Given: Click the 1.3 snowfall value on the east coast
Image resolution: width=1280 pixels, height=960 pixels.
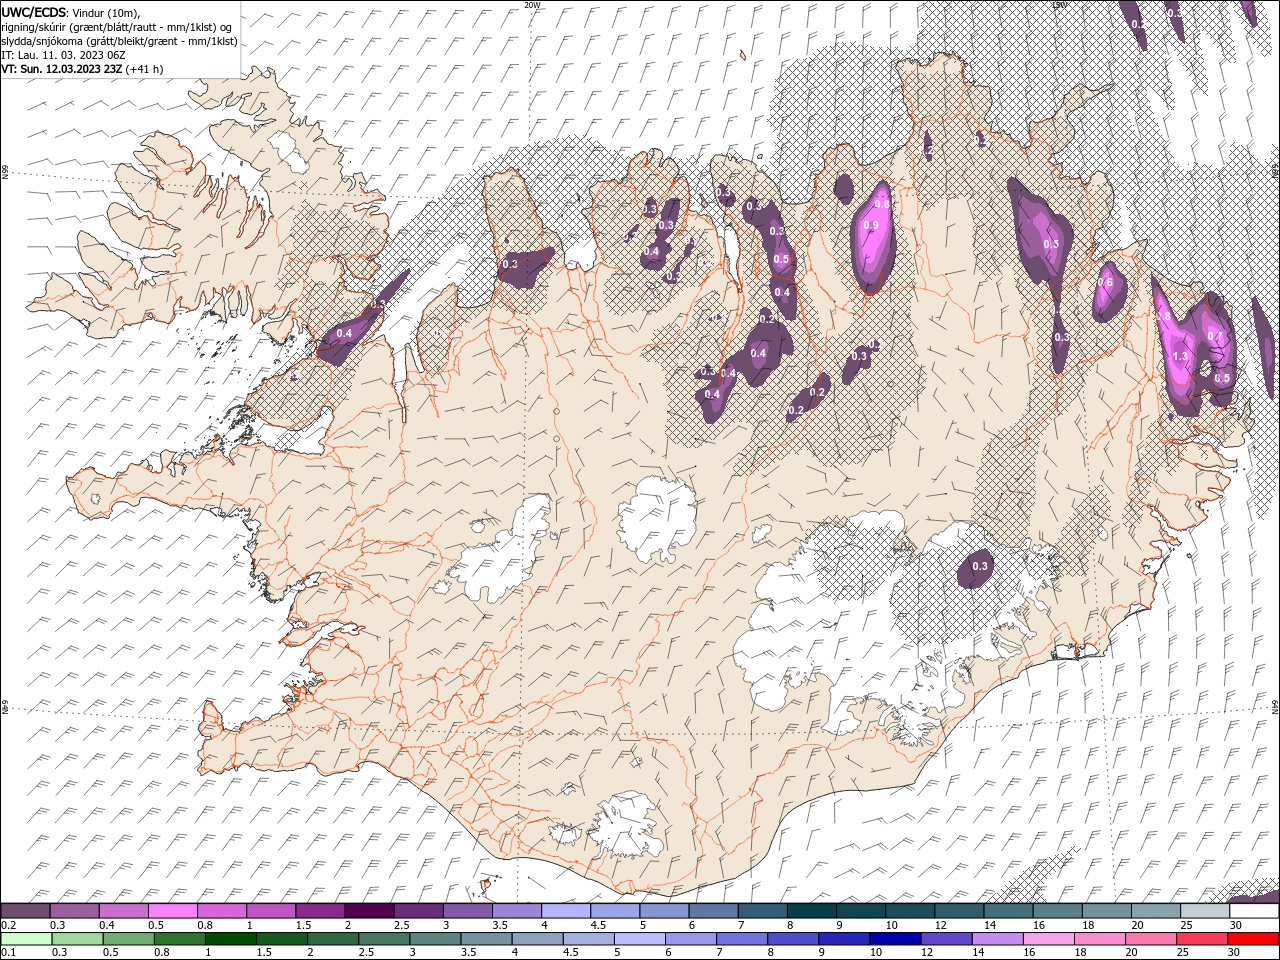Looking at the screenshot, I should 1179,356.
